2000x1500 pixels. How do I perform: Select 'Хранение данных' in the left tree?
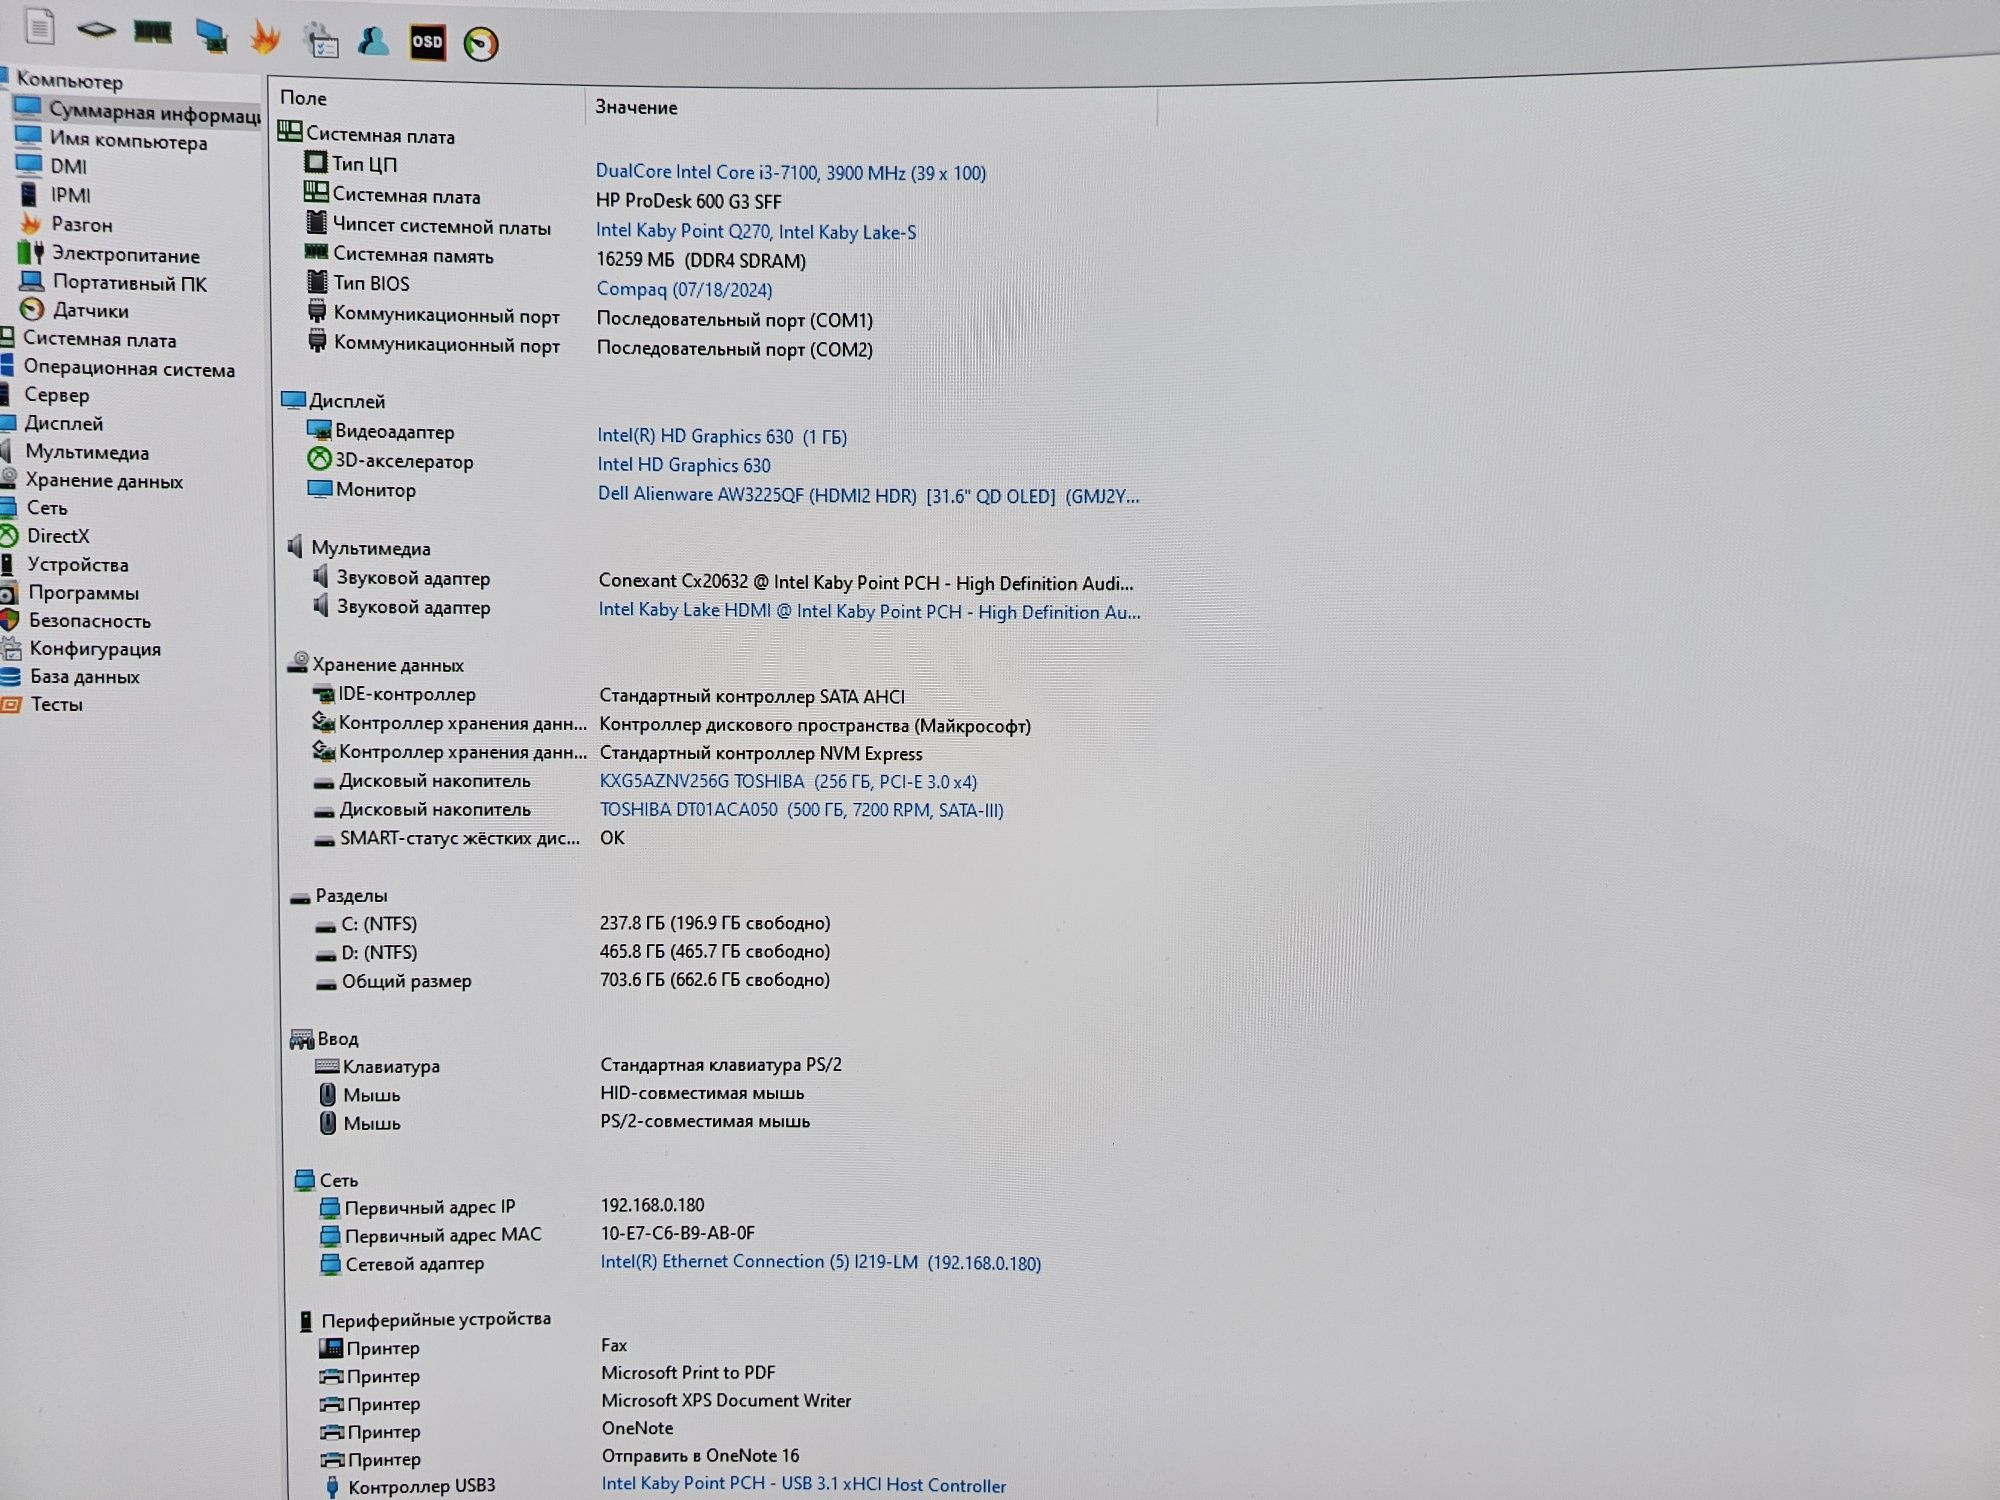coord(104,481)
